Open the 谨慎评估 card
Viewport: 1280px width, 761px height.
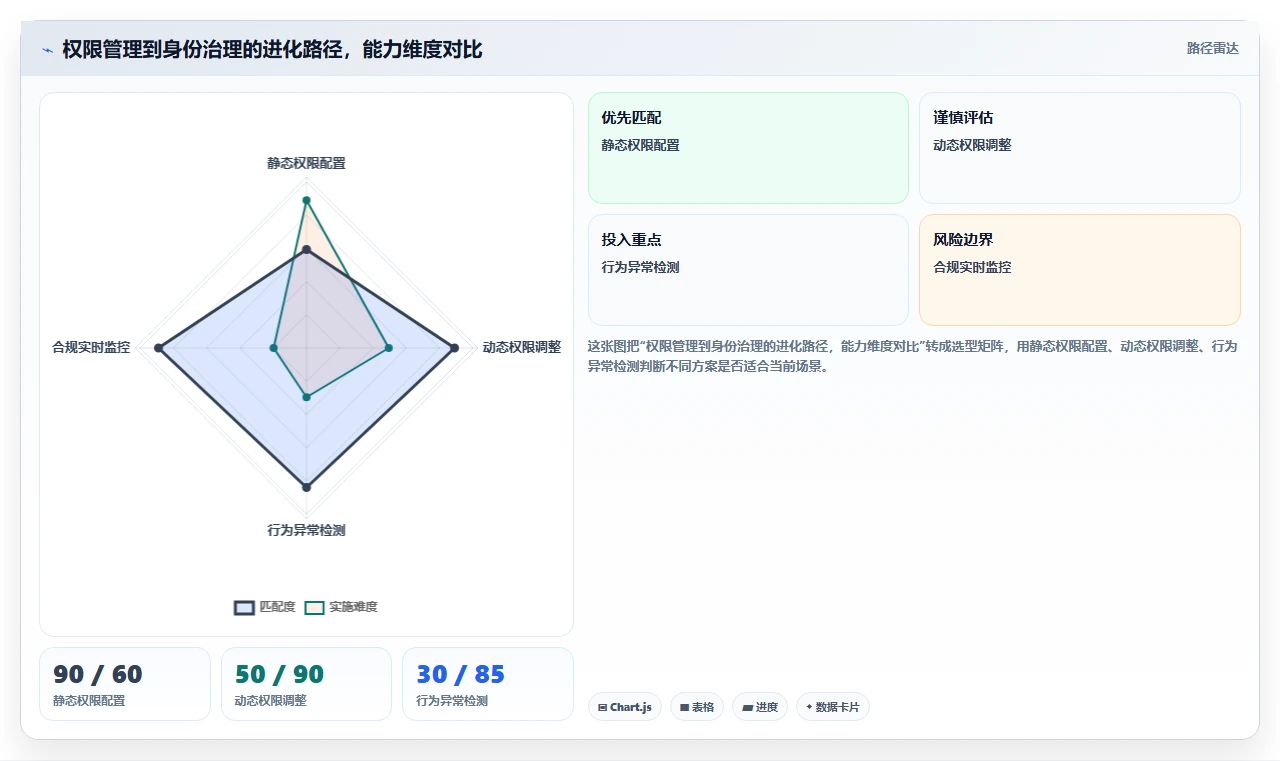[x=1080, y=148]
